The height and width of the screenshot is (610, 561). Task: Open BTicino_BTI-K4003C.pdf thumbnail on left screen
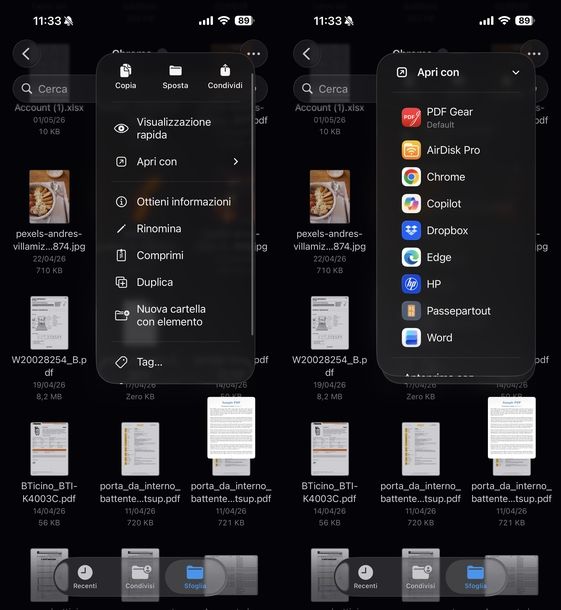click(49, 449)
